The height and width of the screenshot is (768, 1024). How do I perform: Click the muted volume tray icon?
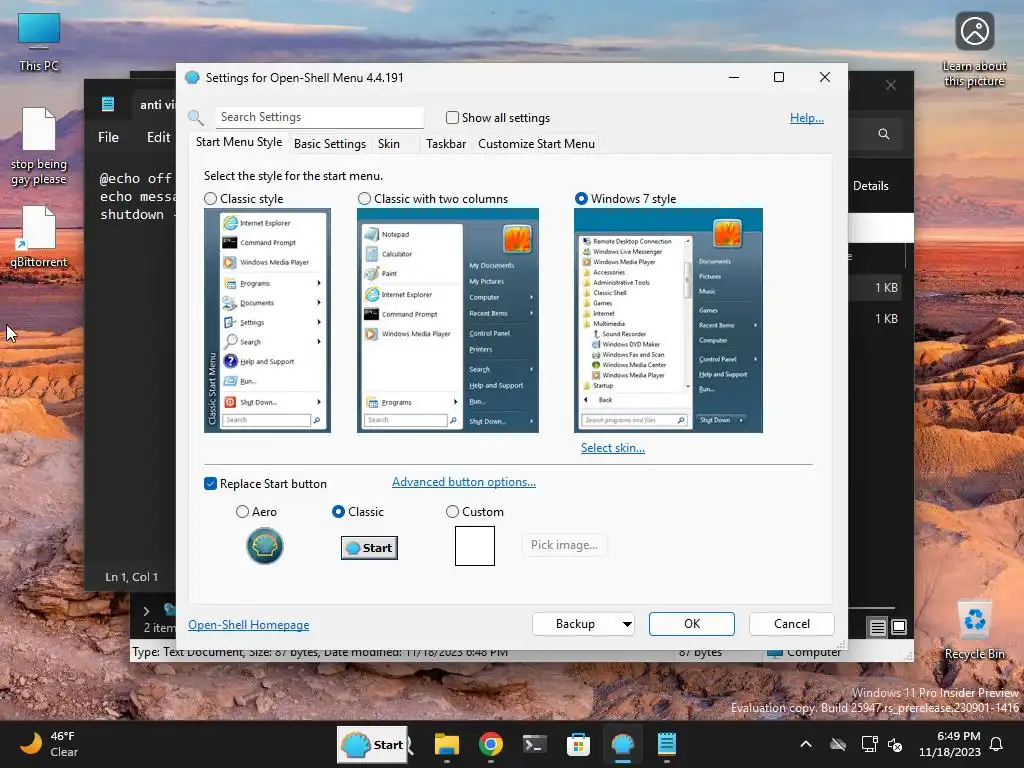click(x=895, y=744)
